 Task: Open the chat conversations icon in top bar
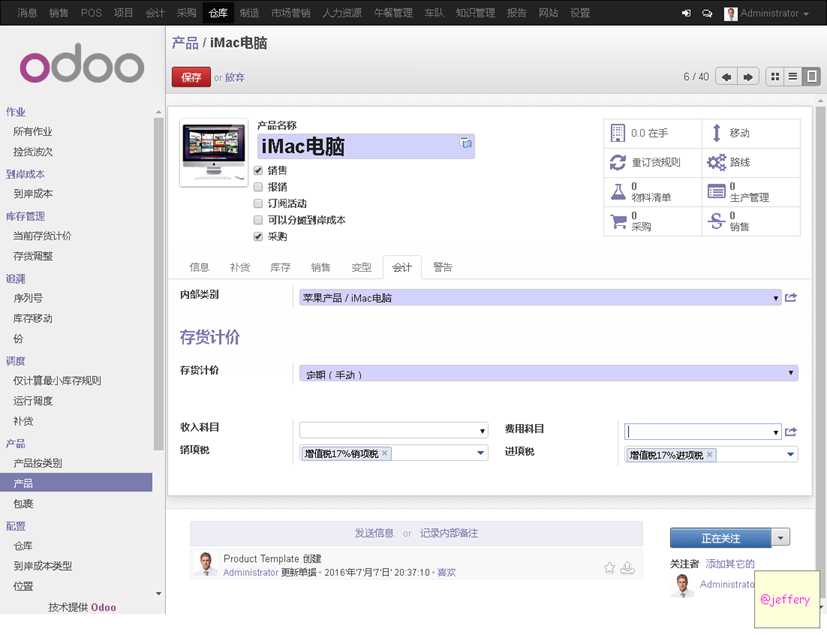(x=707, y=13)
